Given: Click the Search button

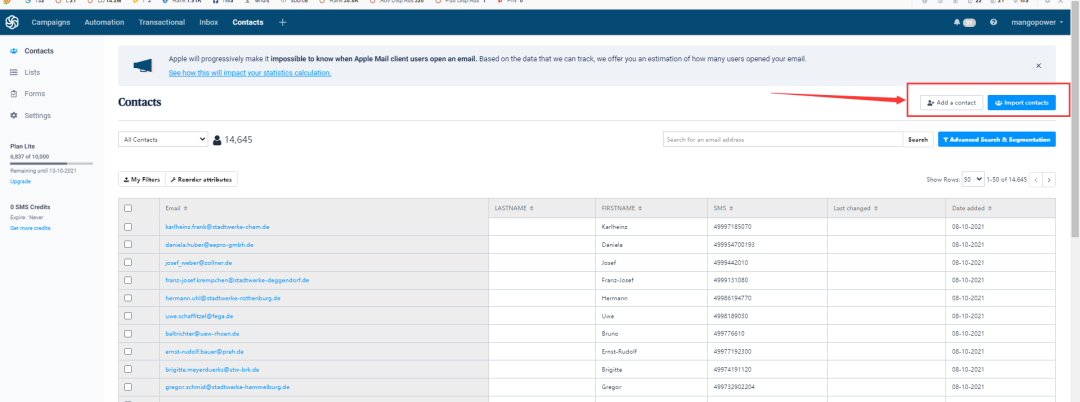Looking at the screenshot, I should click(918, 140).
